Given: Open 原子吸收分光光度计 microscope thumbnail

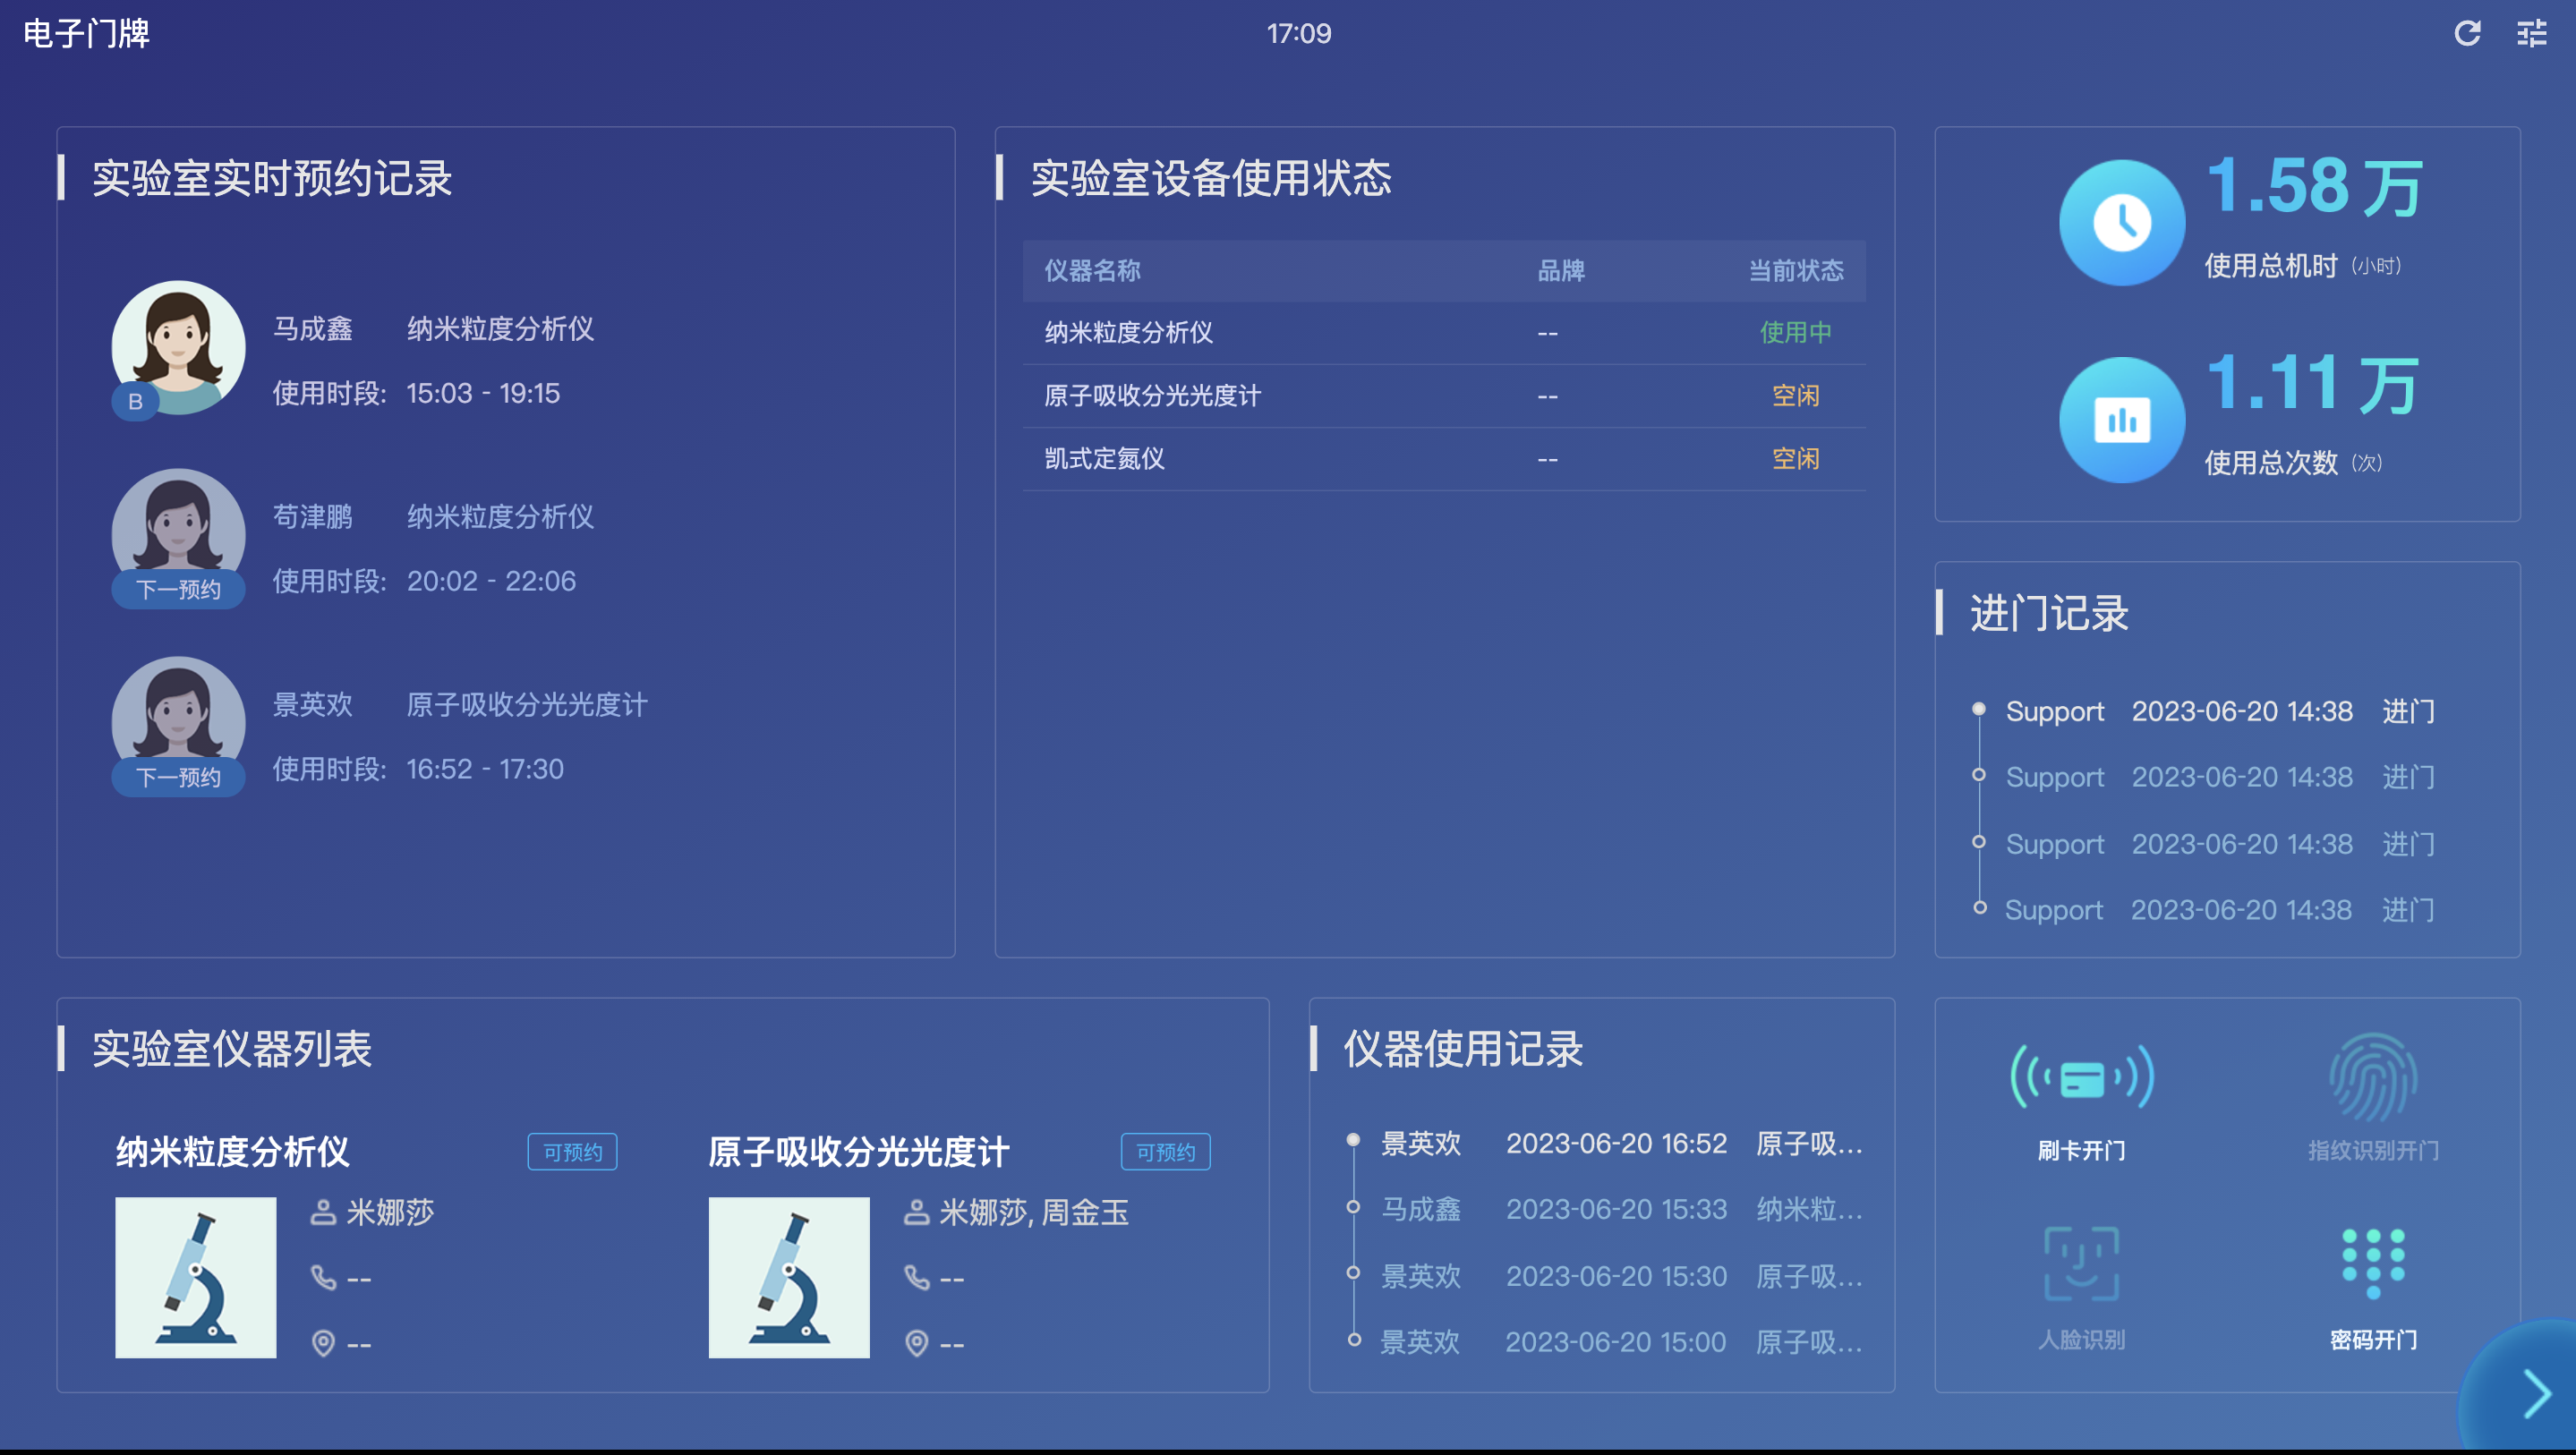Looking at the screenshot, I should [x=789, y=1277].
